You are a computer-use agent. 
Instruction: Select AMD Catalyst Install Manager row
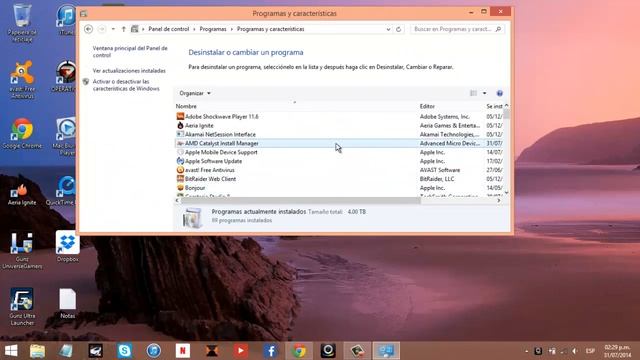339,143
